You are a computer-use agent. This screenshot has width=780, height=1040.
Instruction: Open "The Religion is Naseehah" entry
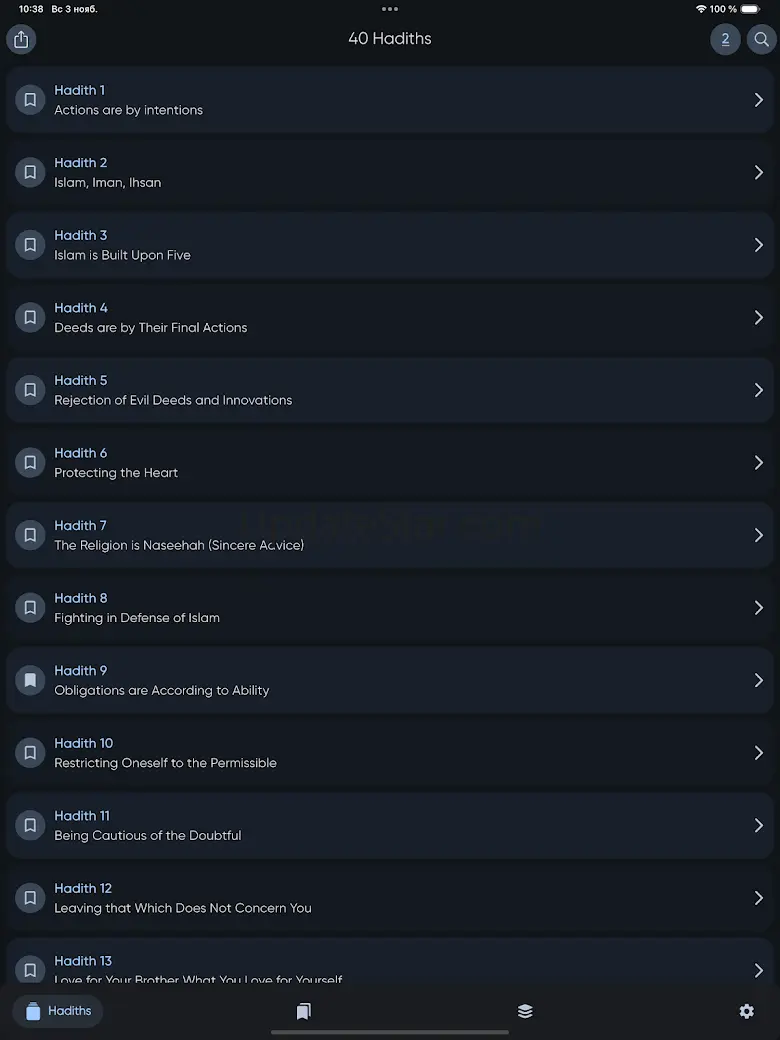pyautogui.click(x=390, y=535)
